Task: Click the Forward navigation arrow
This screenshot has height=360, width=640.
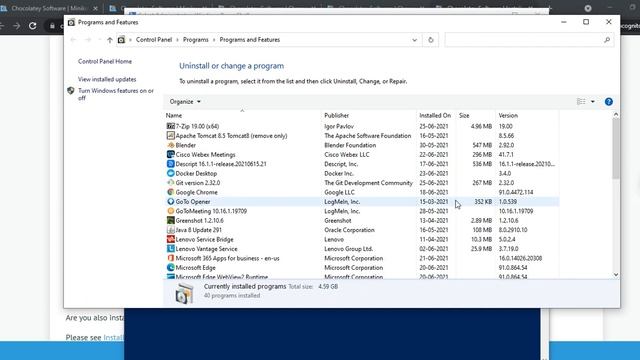Action: click(x=88, y=40)
